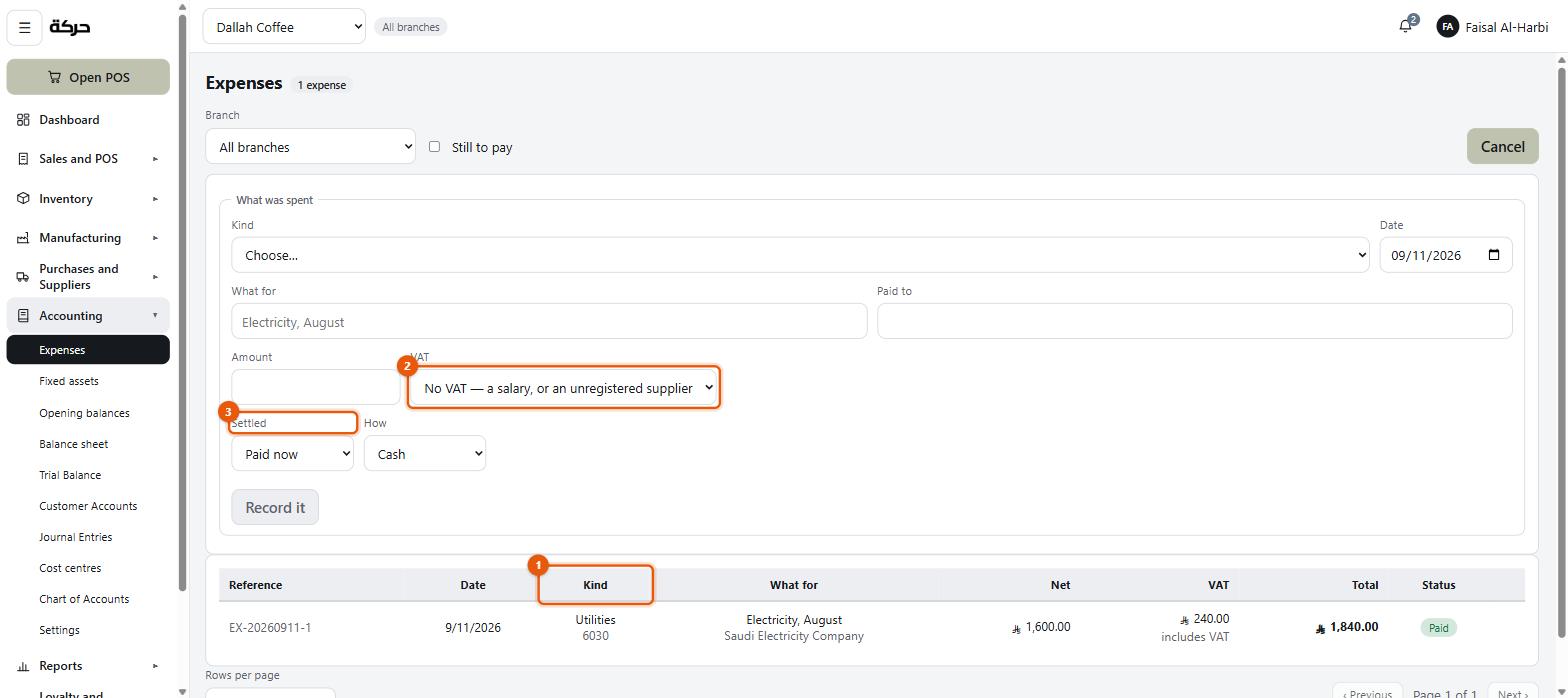
Task: Click the Inventory box icon
Action: click(x=23, y=199)
